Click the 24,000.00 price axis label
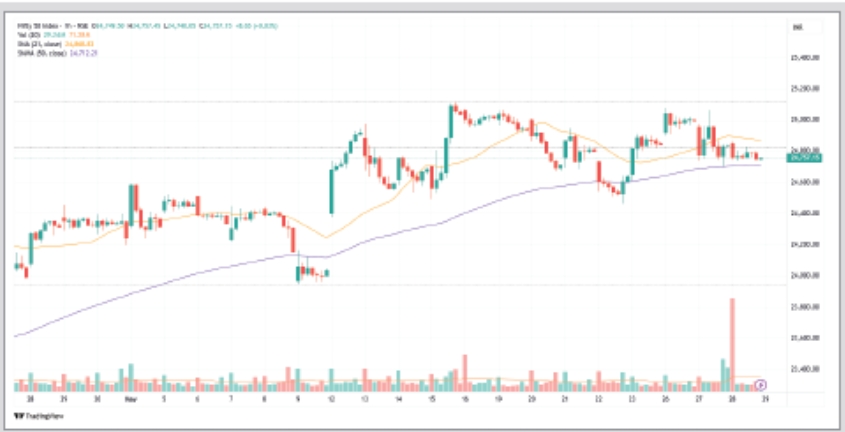Screen dimensions: 845x432 pos(804,276)
